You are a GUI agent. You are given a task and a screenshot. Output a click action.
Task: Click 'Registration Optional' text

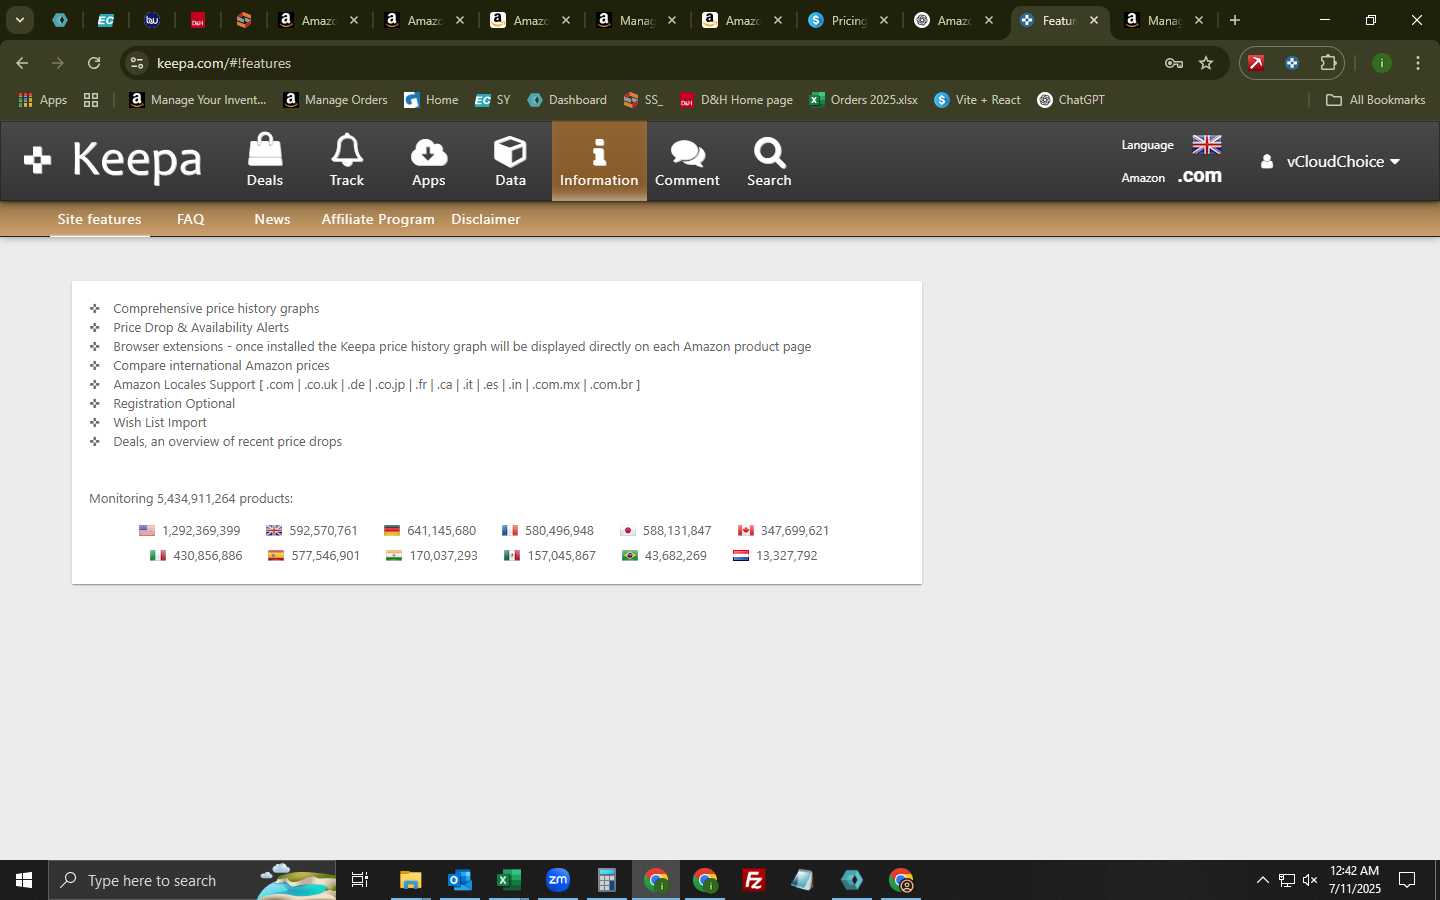(x=174, y=403)
